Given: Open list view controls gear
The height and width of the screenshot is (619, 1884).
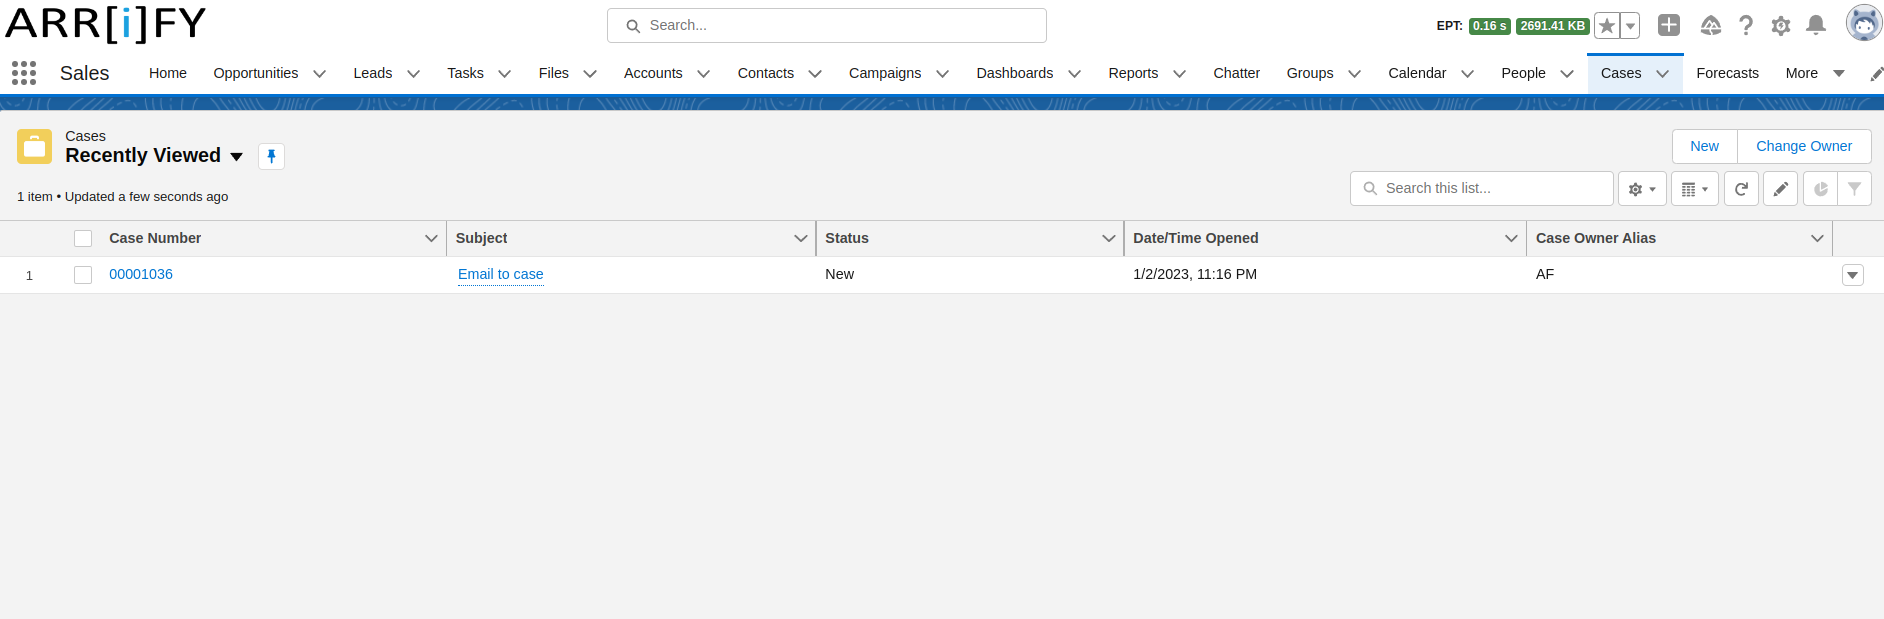Looking at the screenshot, I should click(1642, 189).
